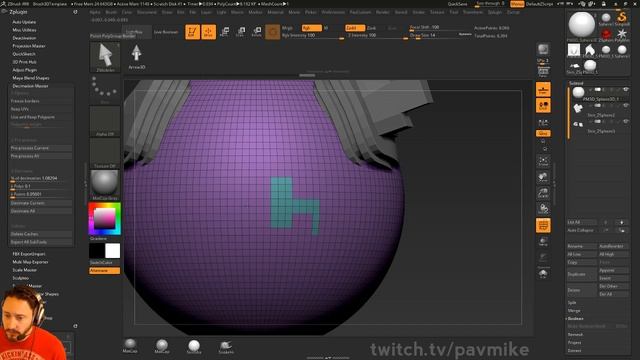This screenshot has width=640, height=360.
Task: Click the Decimate Current button
Action: pyautogui.click(x=41, y=203)
